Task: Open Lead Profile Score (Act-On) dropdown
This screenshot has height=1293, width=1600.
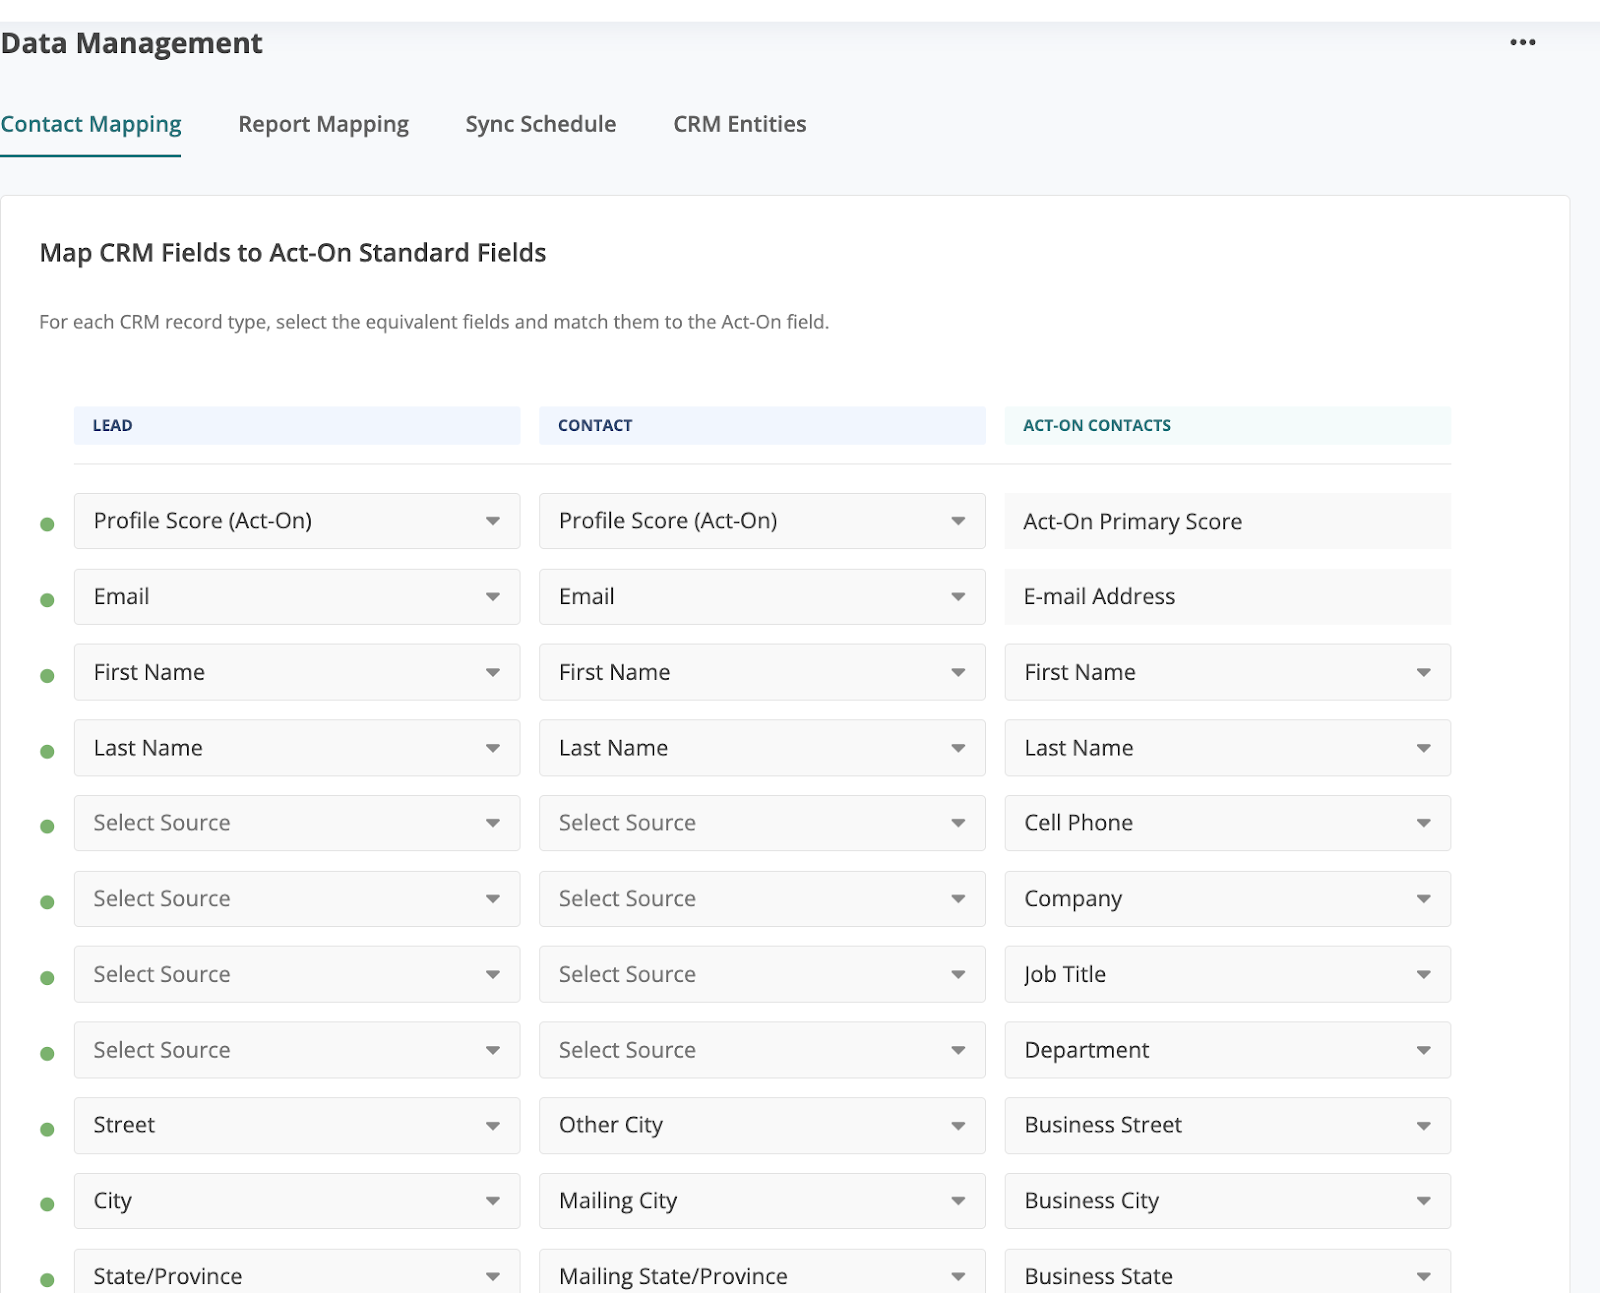Action: point(297,521)
